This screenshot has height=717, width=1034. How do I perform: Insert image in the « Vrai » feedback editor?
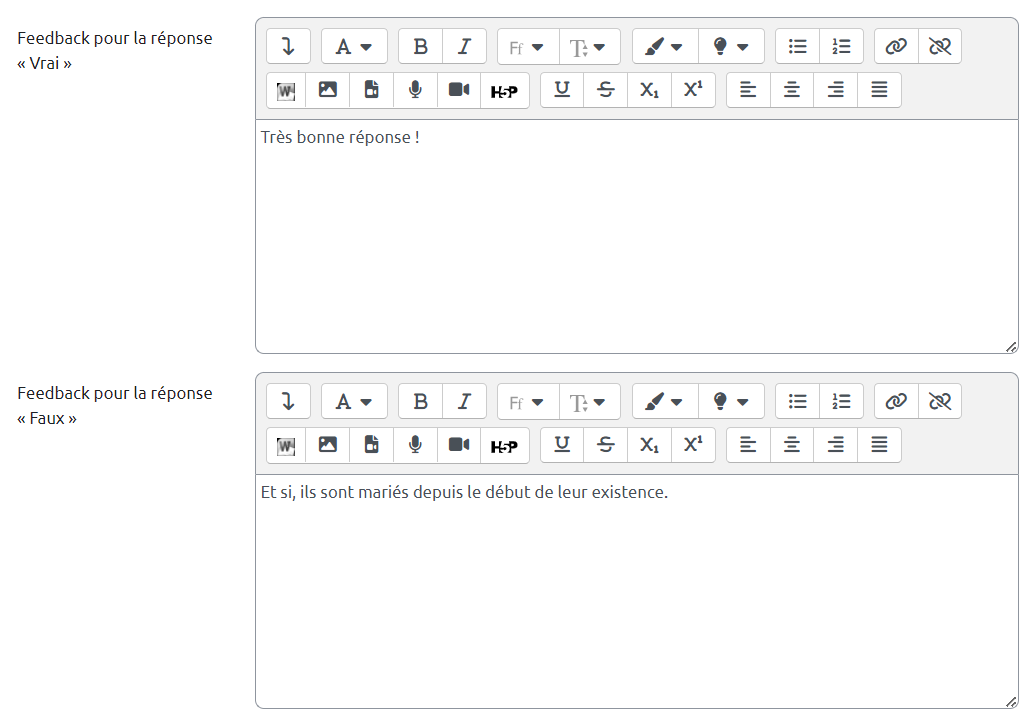coord(327,90)
